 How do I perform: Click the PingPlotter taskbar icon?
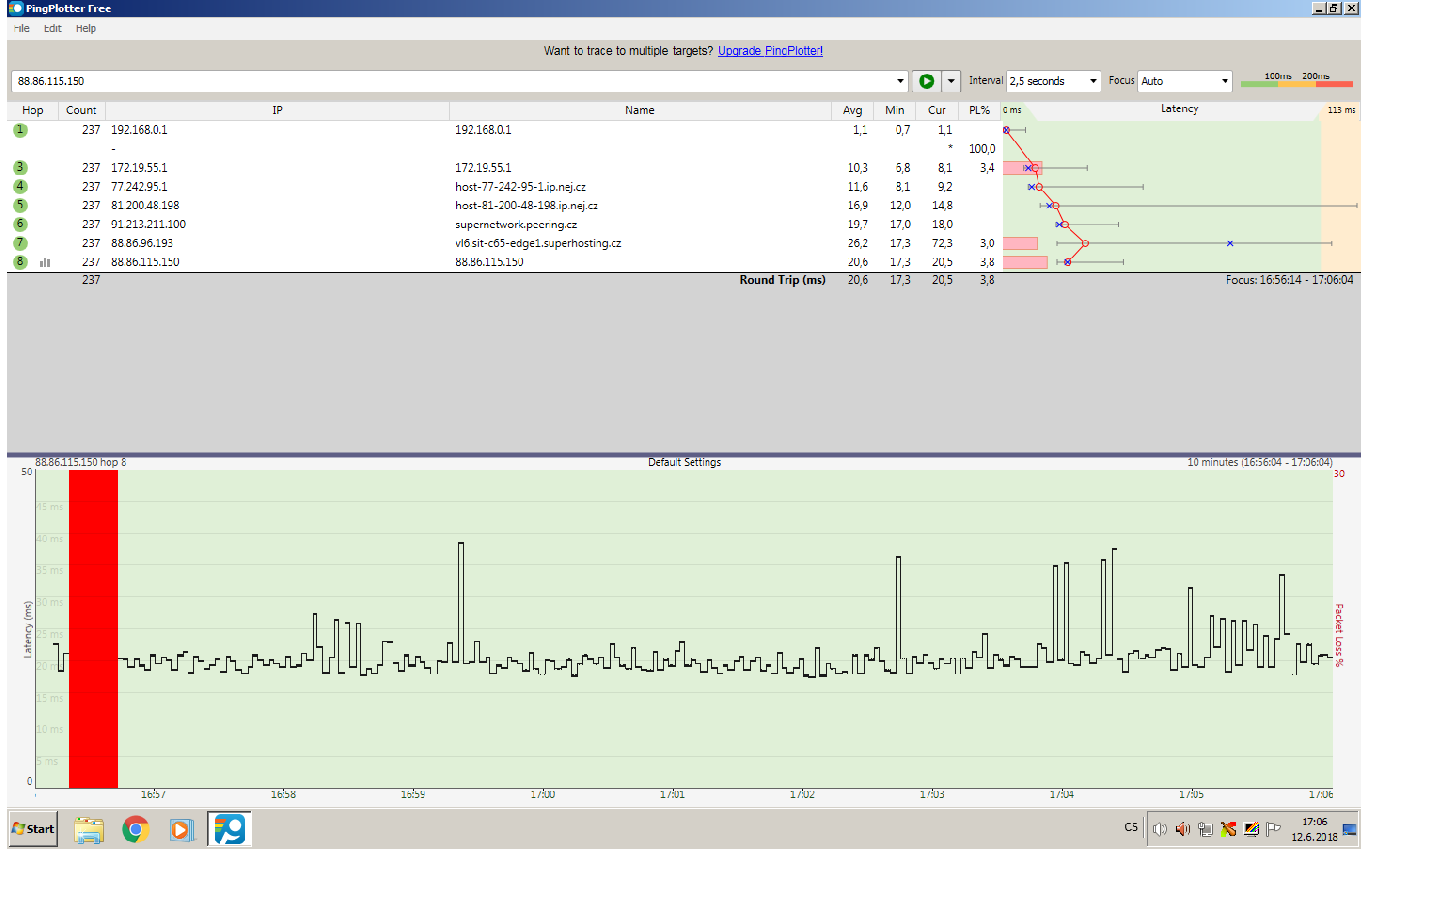[x=229, y=829]
